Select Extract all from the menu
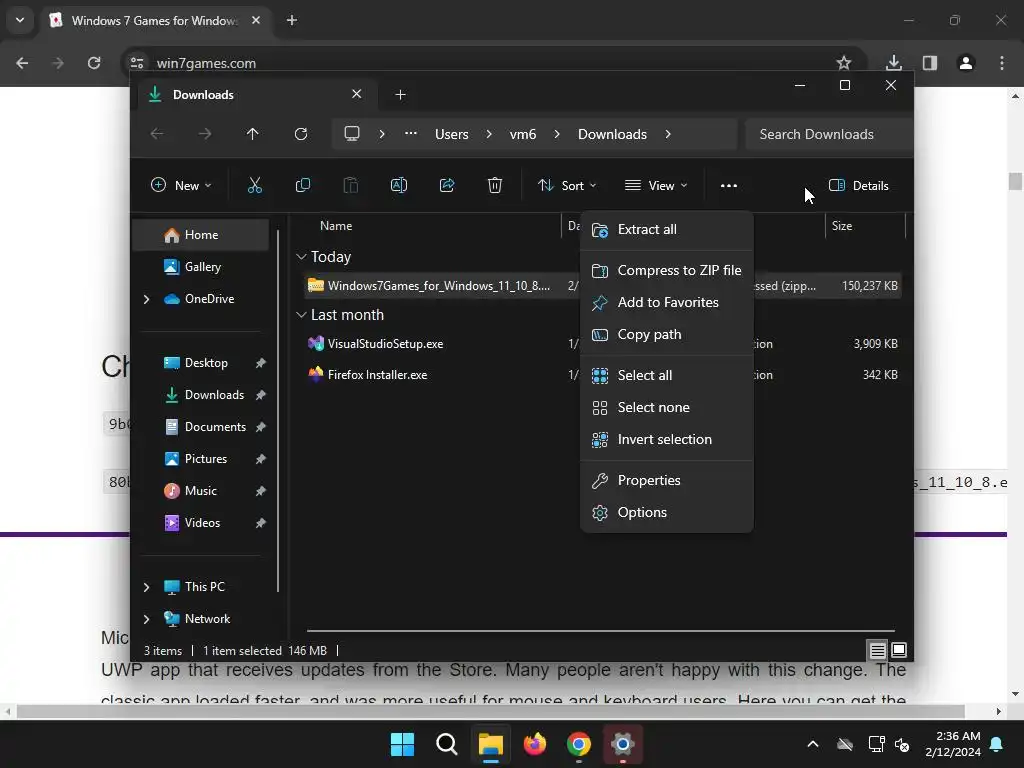This screenshot has width=1024, height=768. point(666,229)
